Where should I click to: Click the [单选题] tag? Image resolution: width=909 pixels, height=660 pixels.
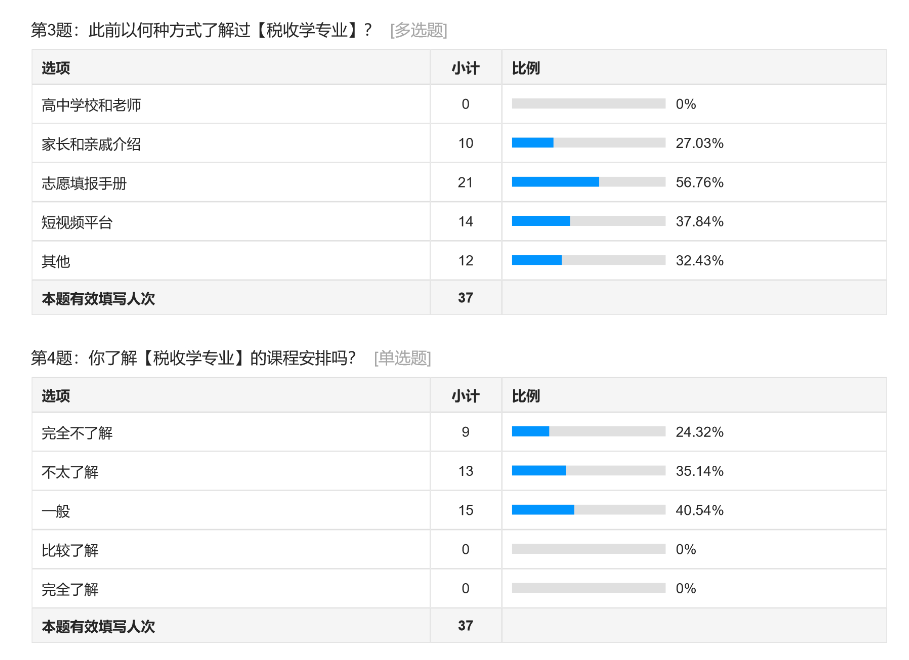pos(402,358)
